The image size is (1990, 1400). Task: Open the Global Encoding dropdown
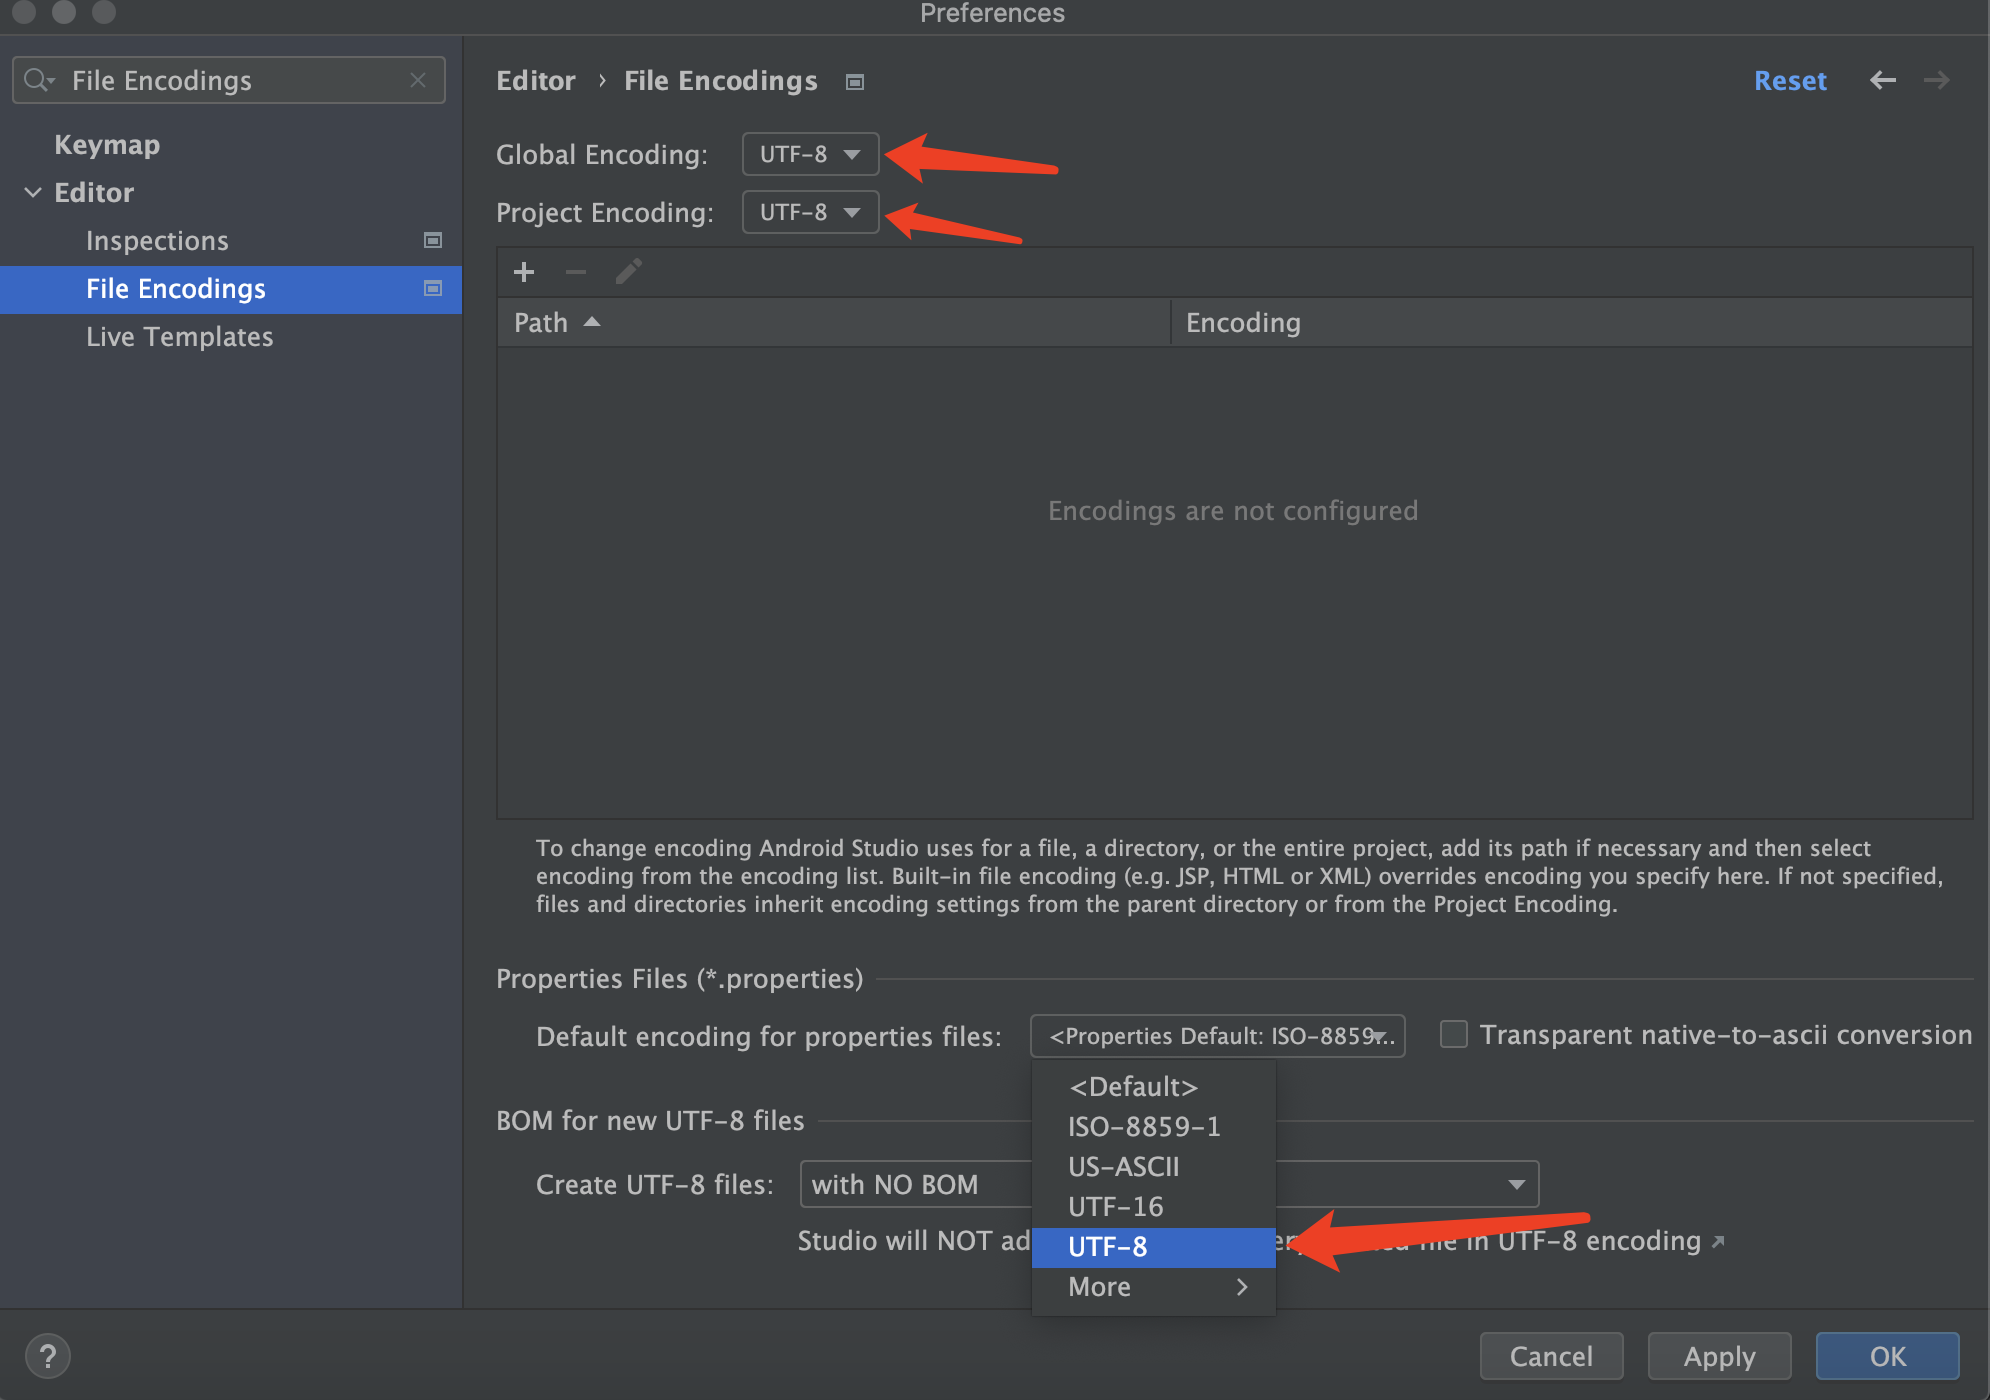810,154
